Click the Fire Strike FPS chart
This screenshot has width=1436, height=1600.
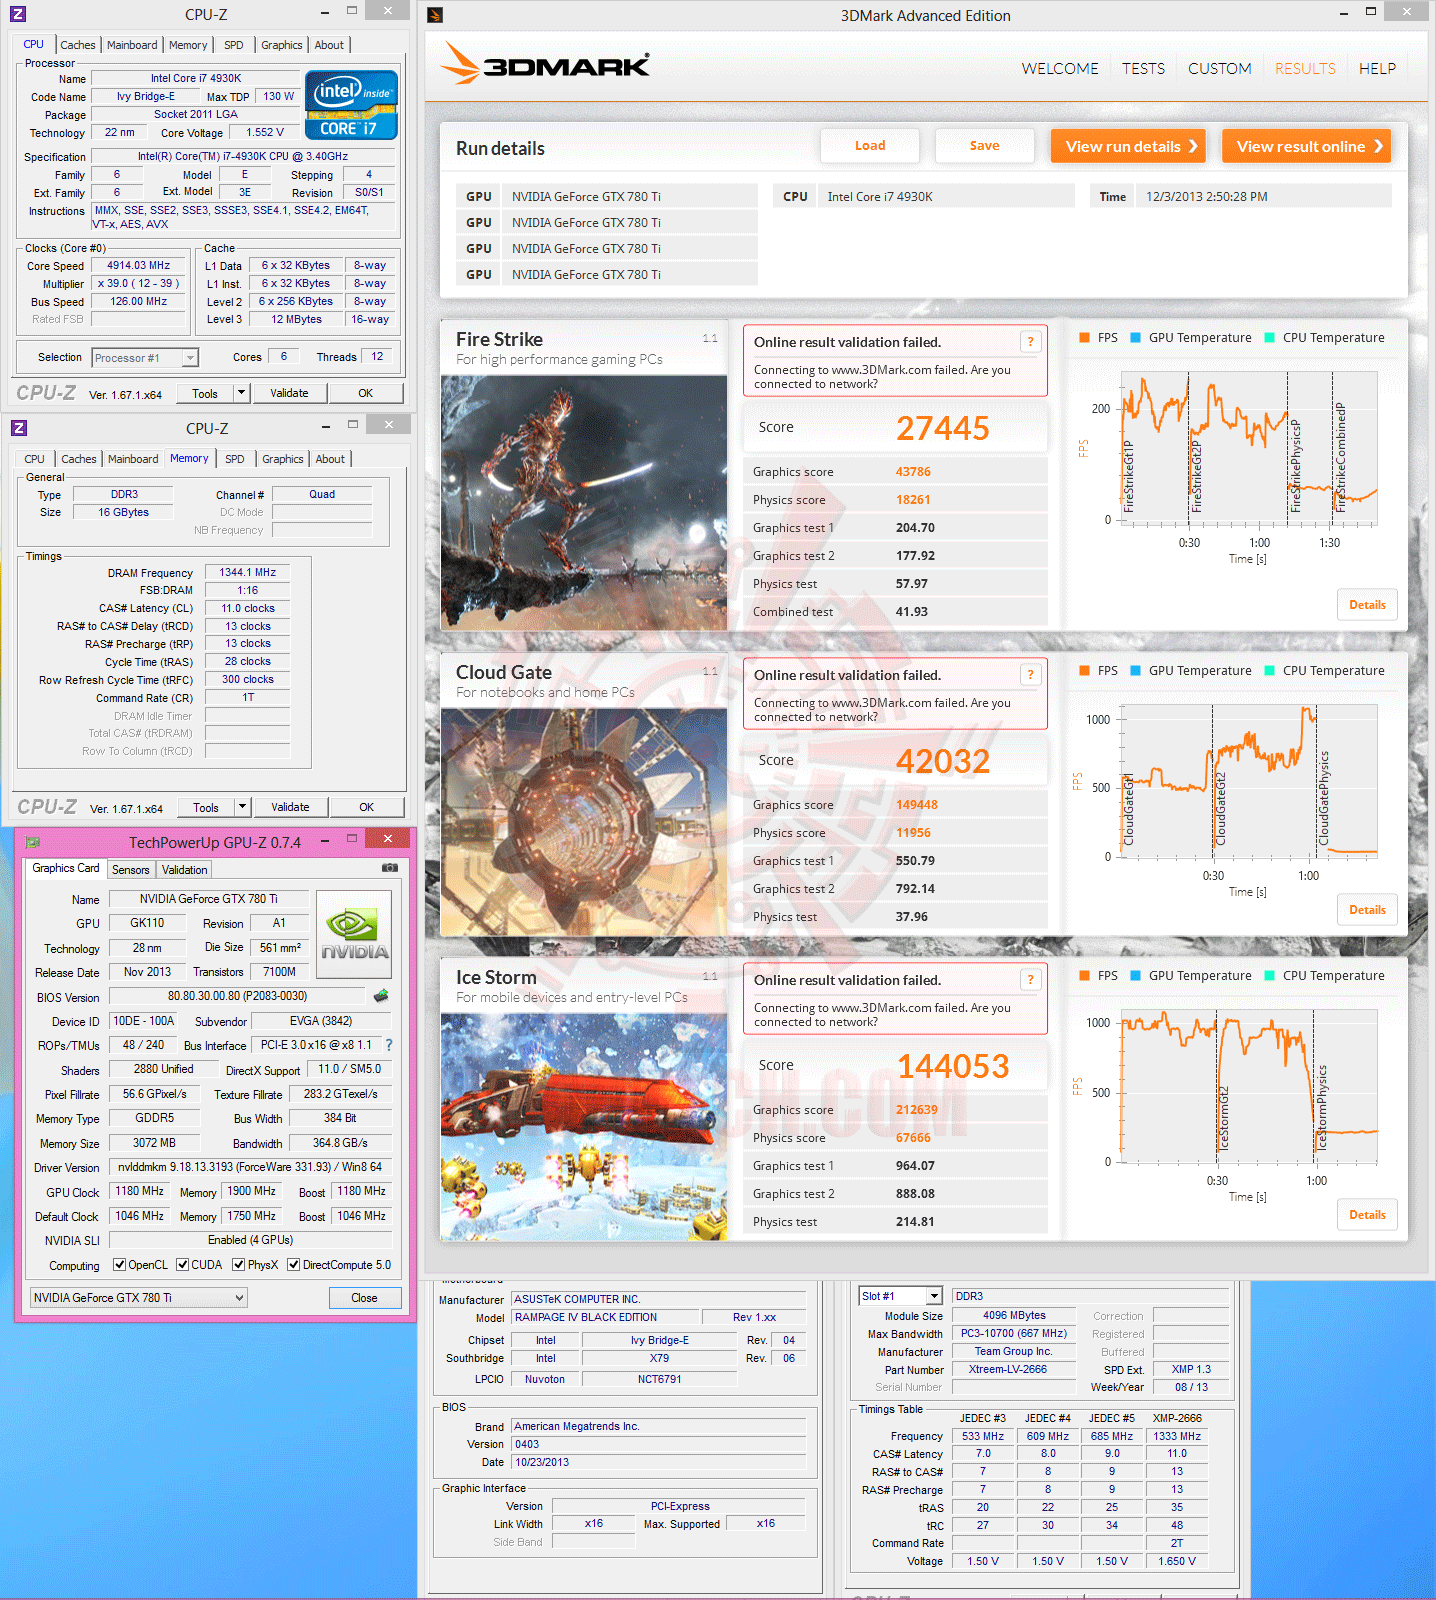tap(1249, 448)
